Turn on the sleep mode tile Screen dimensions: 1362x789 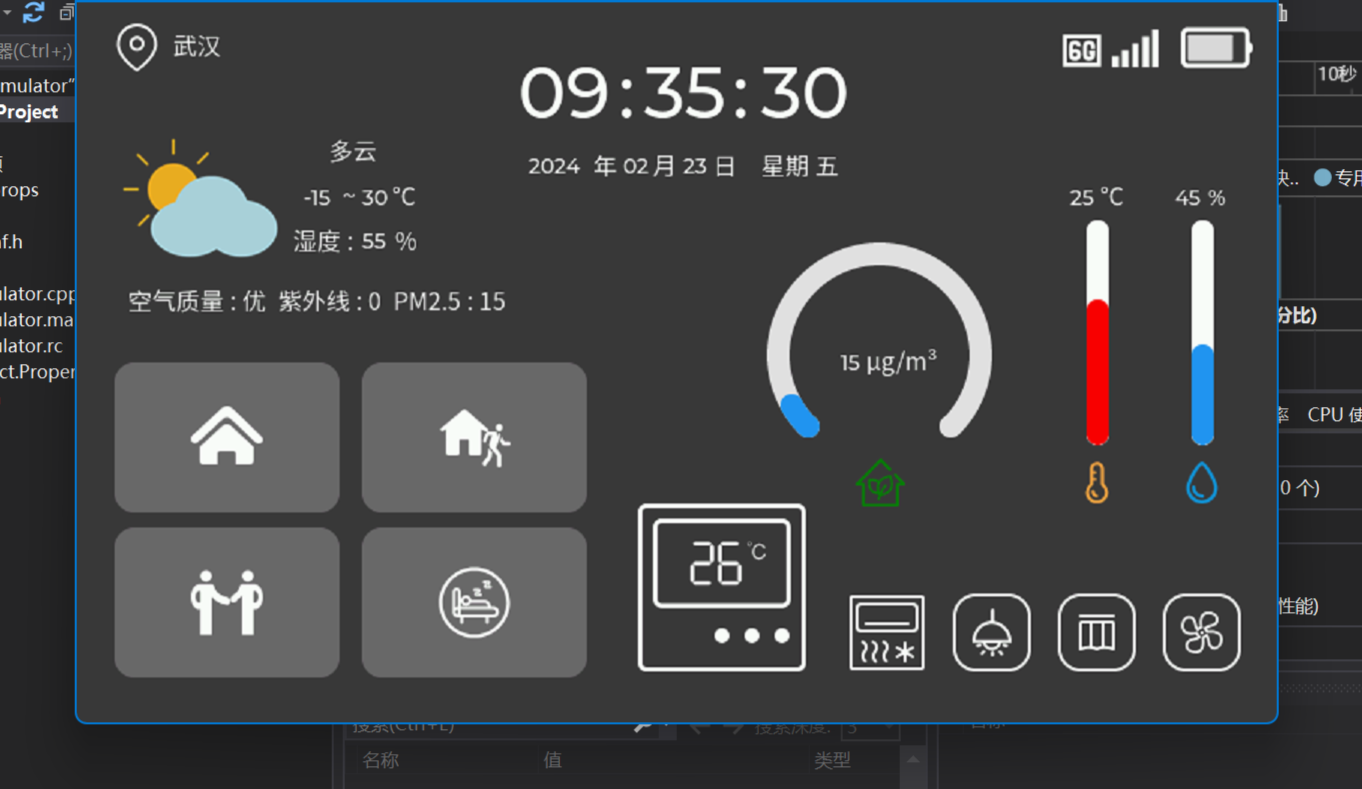pyautogui.click(x=474, y=602)
